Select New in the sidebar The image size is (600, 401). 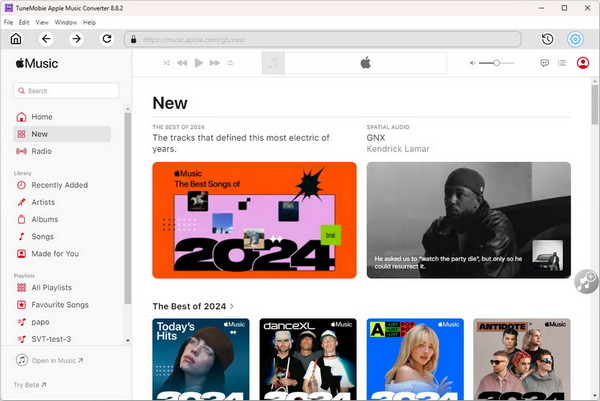click(x=62, y=134)
